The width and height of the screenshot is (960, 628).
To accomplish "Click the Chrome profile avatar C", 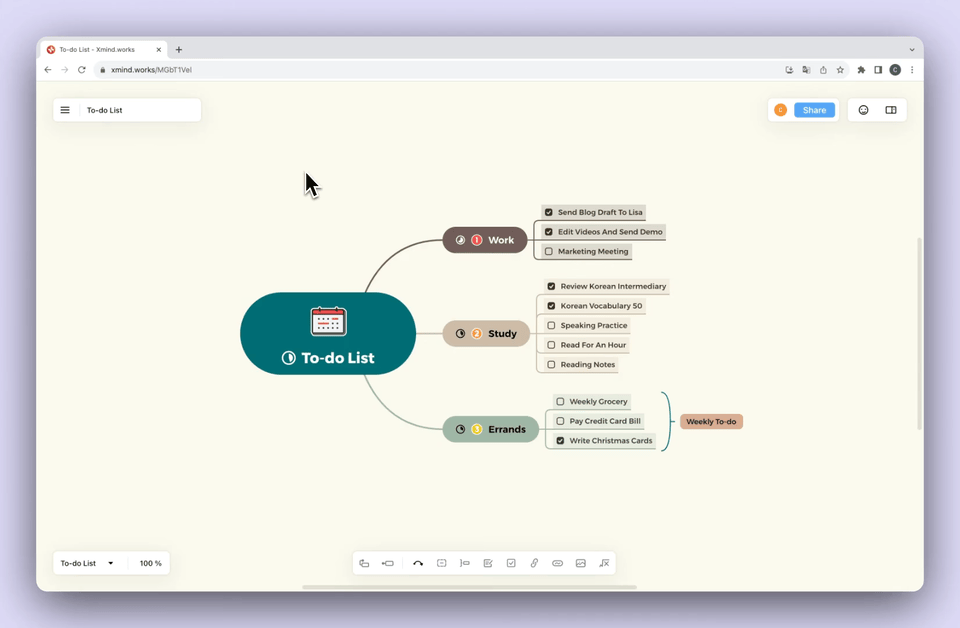I will click(x=895, y=70).
